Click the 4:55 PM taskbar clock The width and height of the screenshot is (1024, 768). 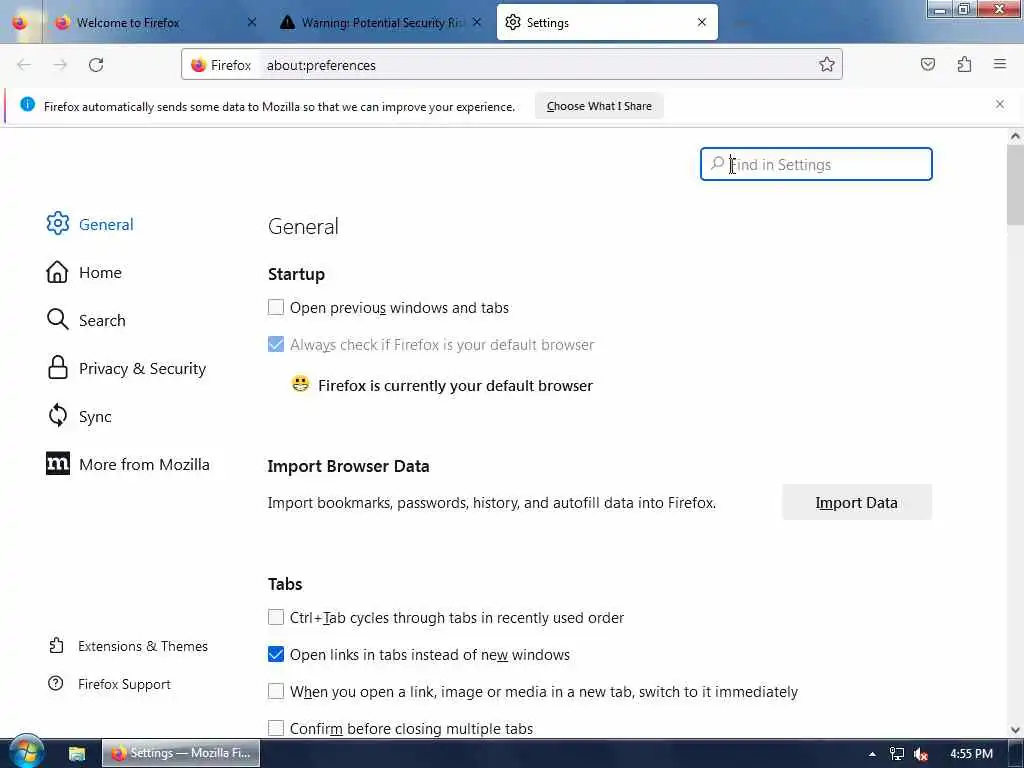pos(971,754)
